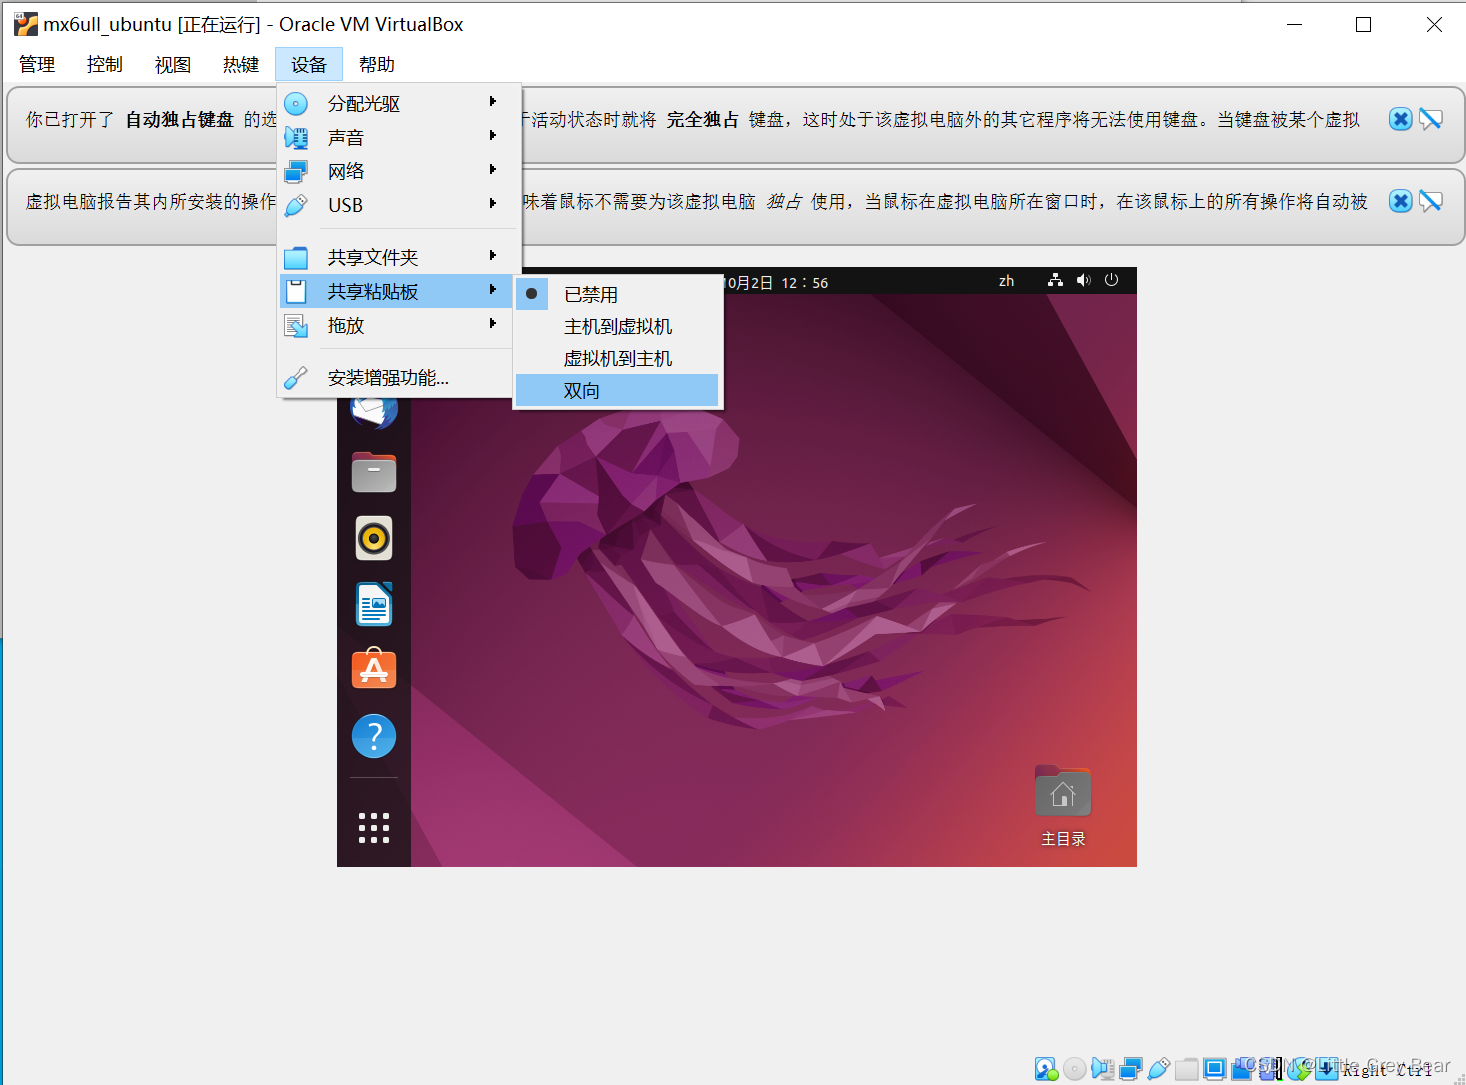Click display settings status bar icon
This screenshot has width=1466, height=1085.
tap(1215, 1068)
